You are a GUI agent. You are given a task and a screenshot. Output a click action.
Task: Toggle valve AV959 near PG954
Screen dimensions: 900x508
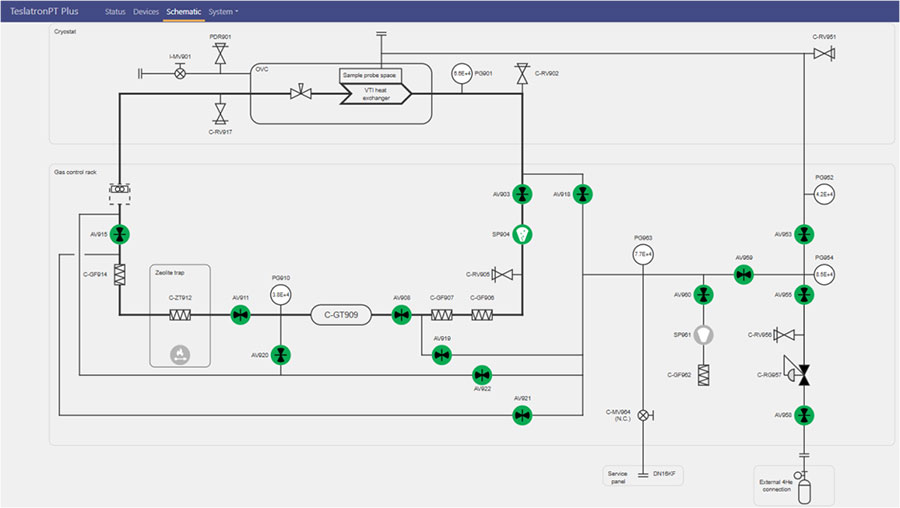click(x=743, y=274)
